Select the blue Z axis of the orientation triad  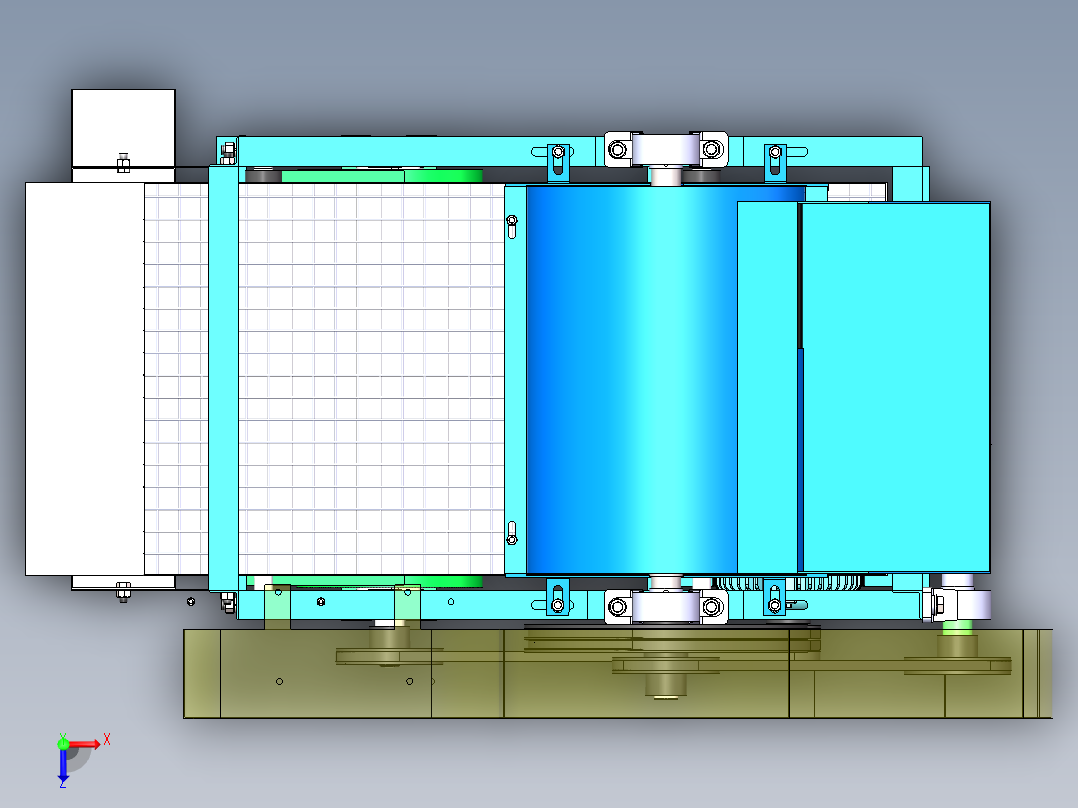[63, 765]
